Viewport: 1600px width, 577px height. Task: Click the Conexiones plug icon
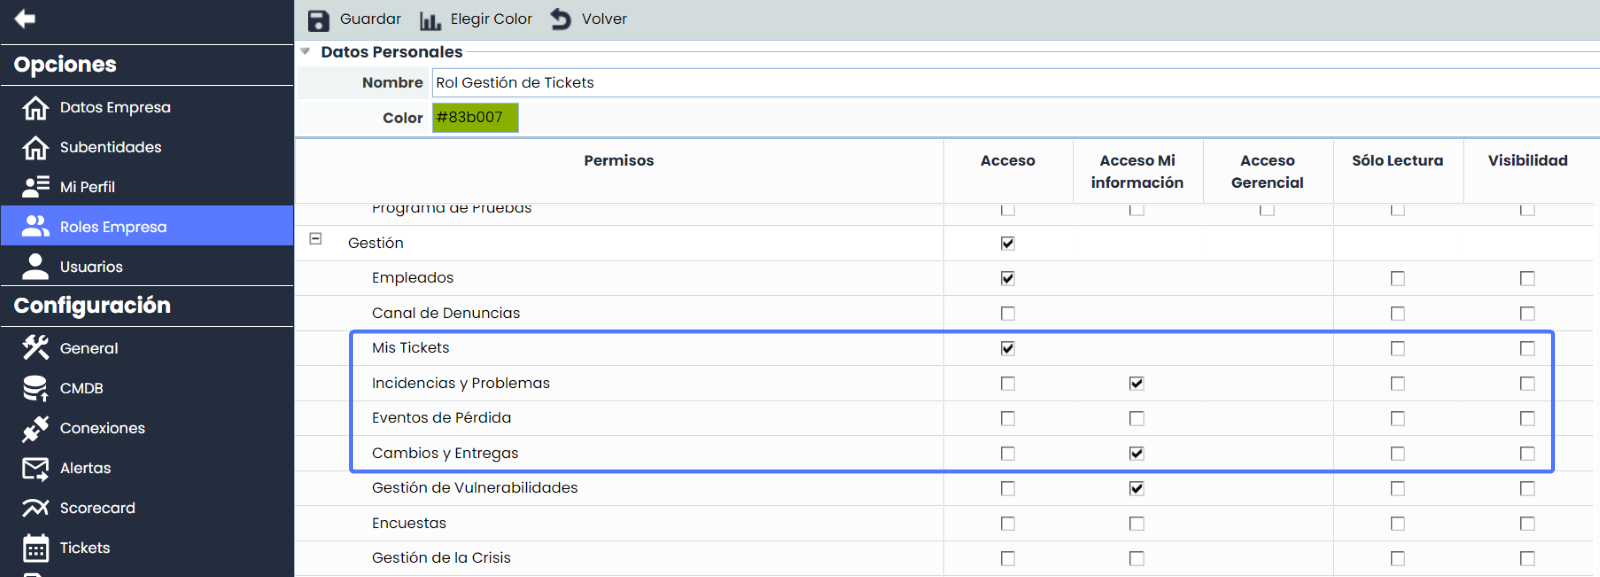click(x=36, y=428)
